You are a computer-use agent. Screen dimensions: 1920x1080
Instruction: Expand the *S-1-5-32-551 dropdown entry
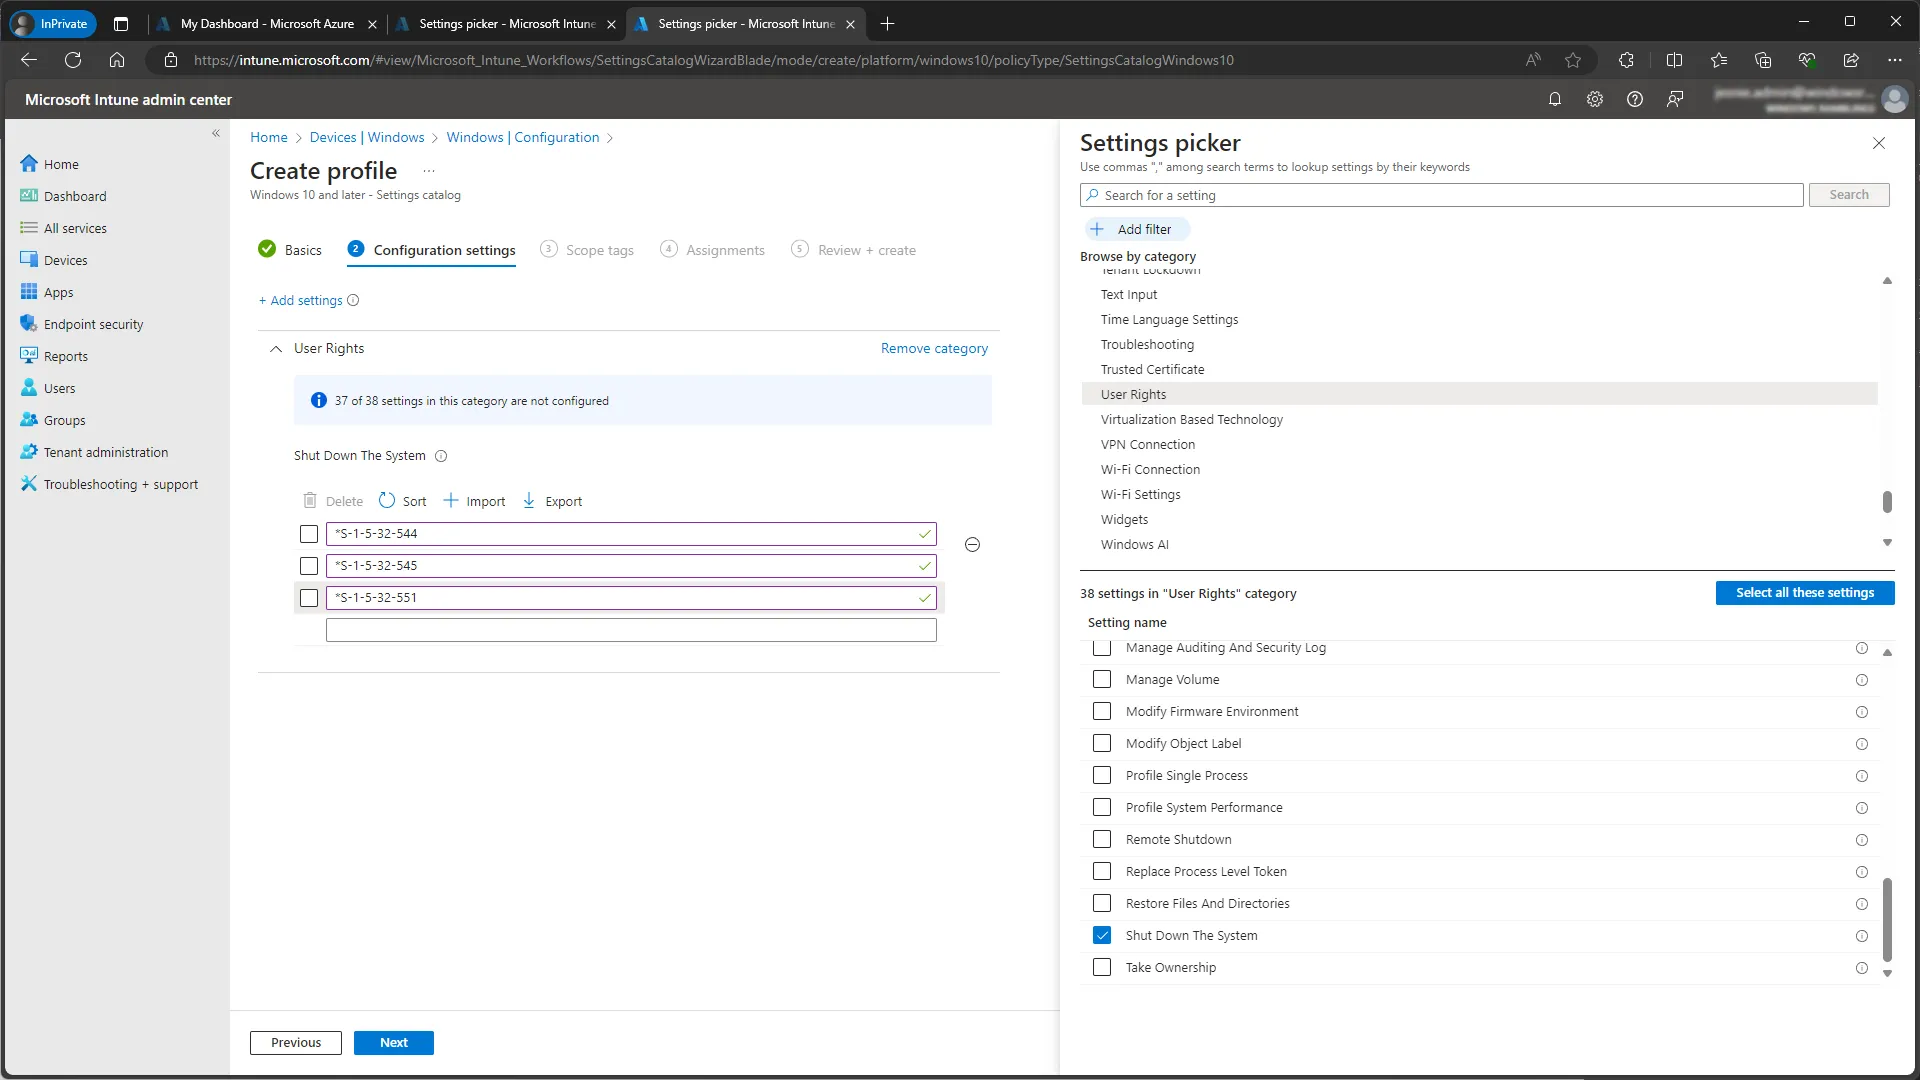click(923, 596)
